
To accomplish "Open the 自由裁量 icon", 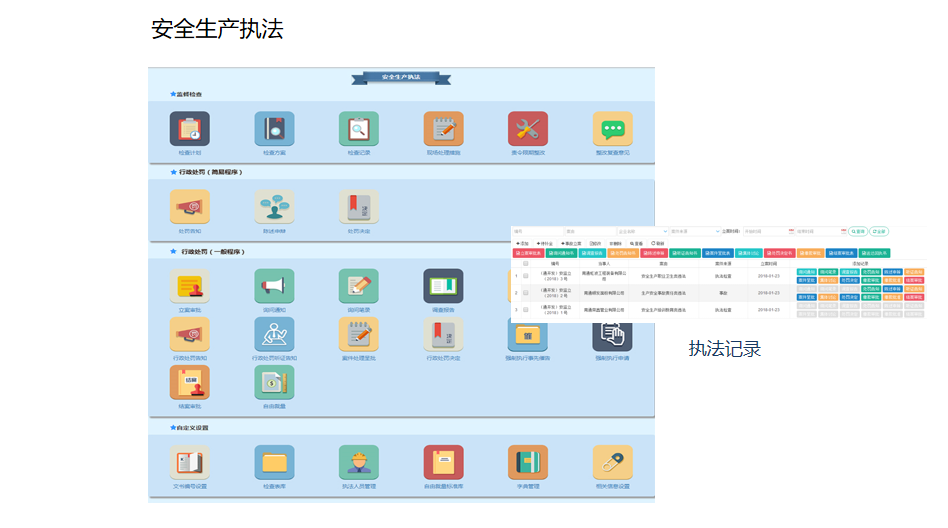I will coord(274,382).
